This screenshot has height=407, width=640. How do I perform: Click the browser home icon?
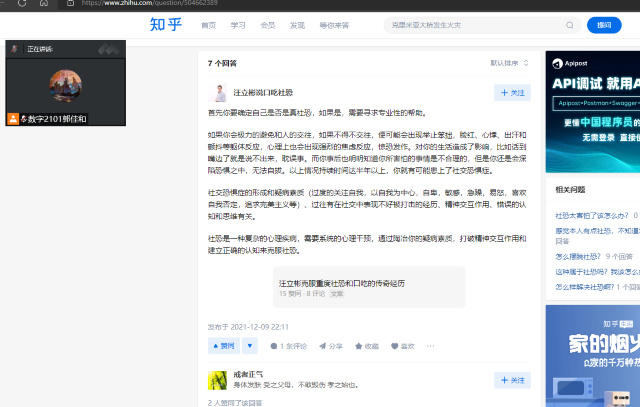[44, 3]
